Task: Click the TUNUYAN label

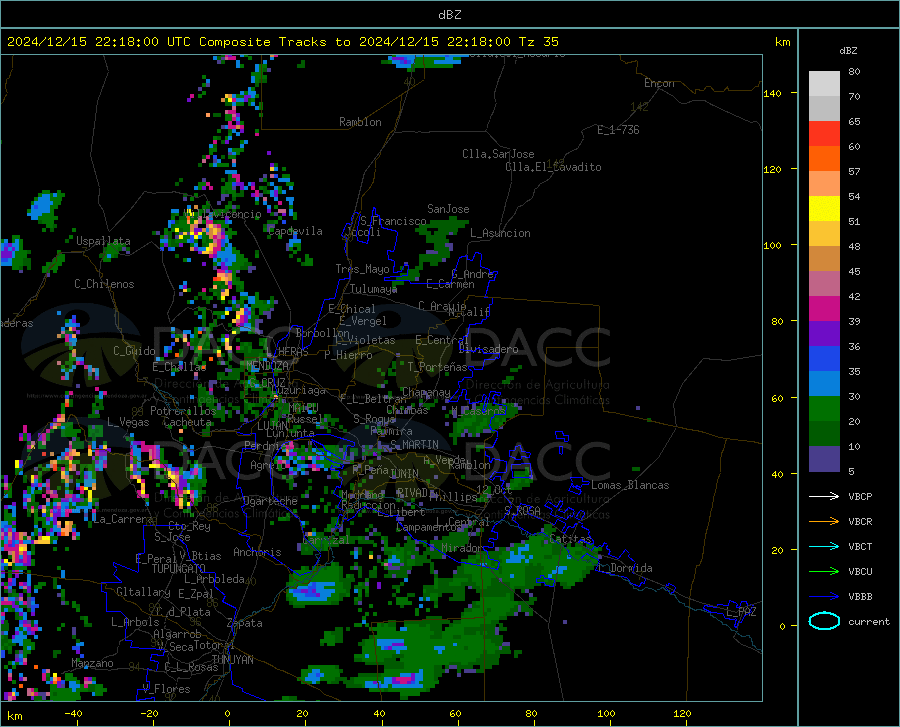Action: point(232,659)
